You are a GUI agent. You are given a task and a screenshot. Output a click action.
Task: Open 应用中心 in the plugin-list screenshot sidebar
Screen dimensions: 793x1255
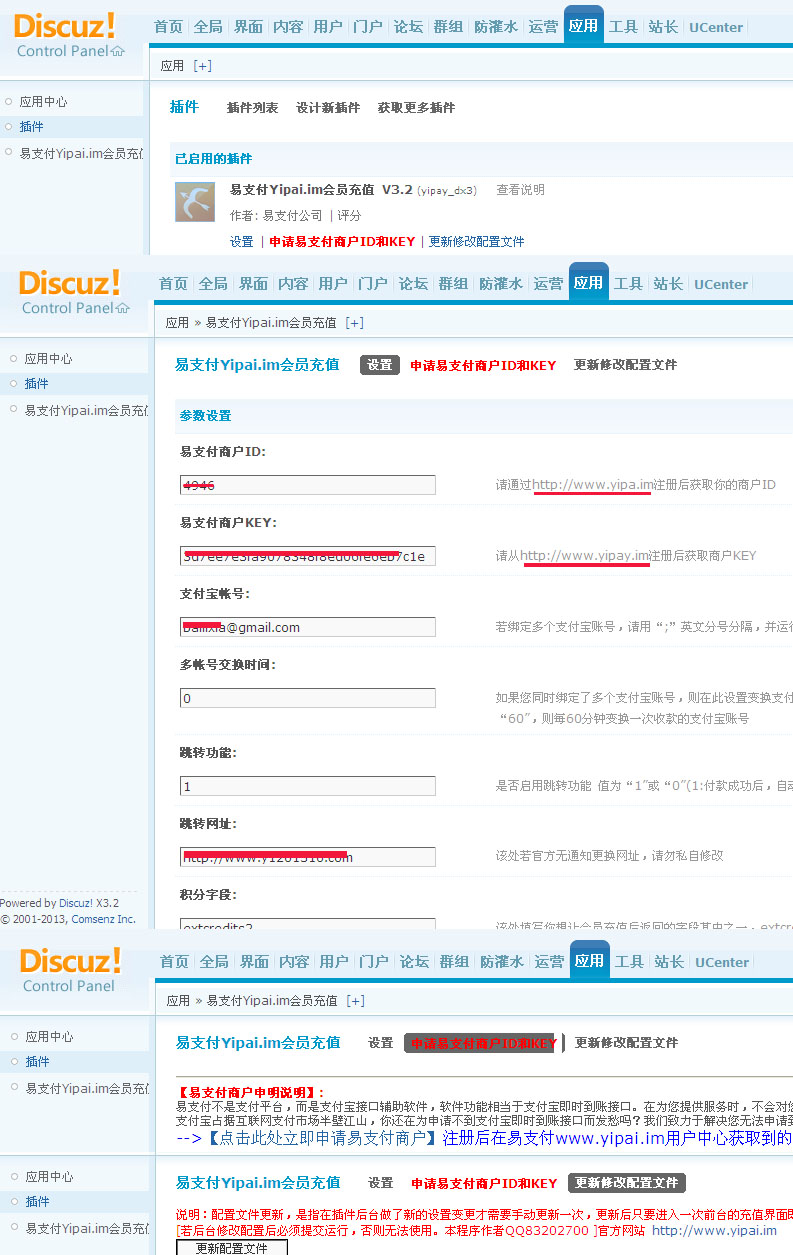(x=43, y=102)
